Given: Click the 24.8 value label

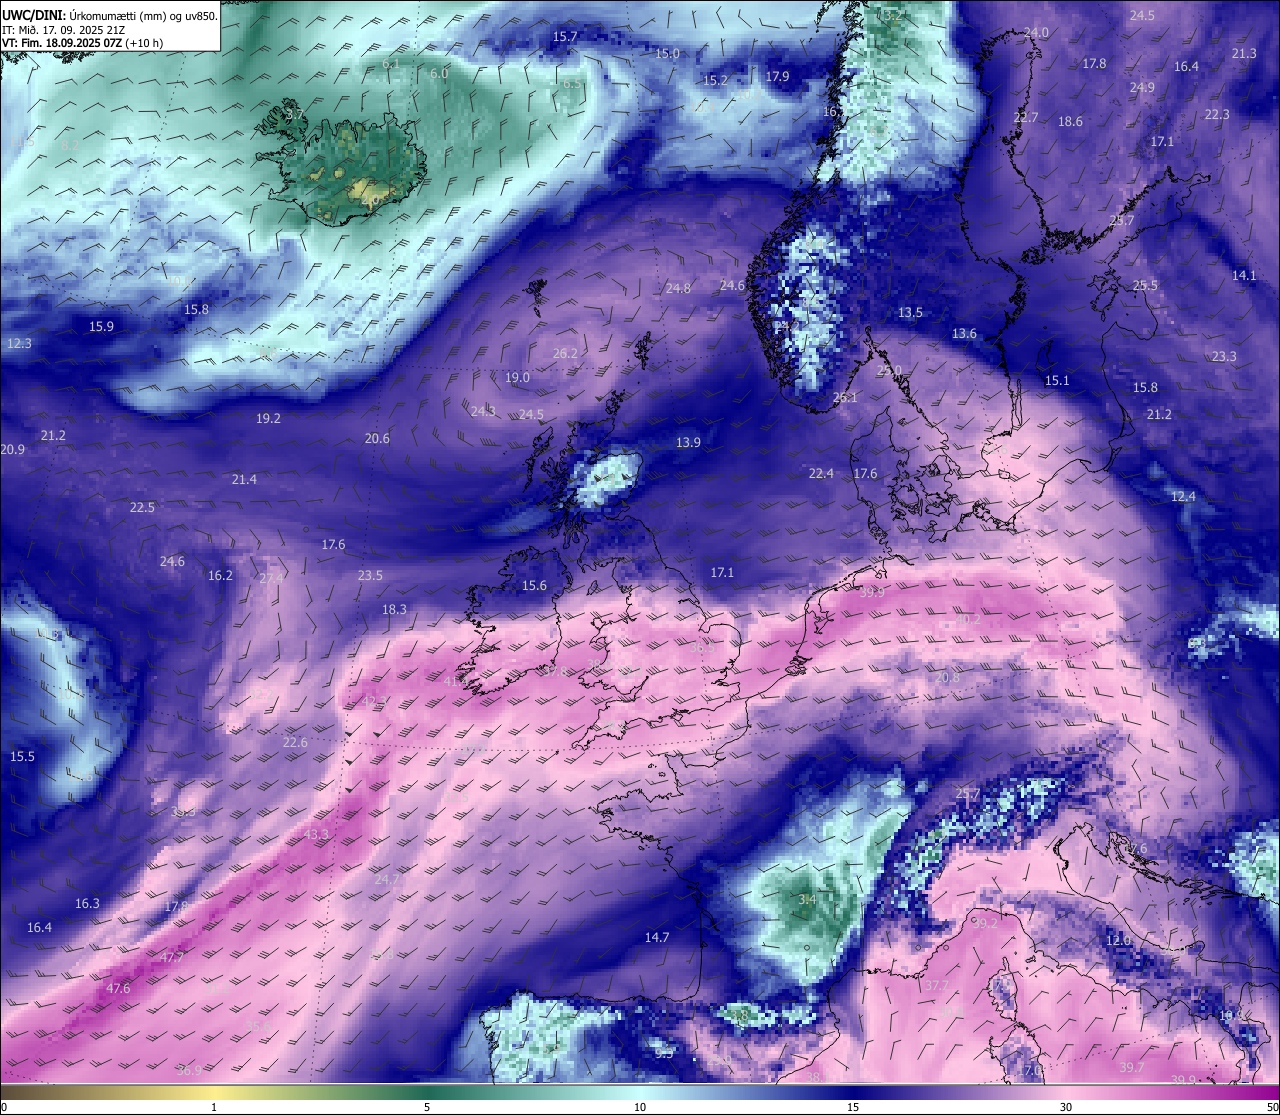Looking at the screenshot, I should tap(678, 289).
